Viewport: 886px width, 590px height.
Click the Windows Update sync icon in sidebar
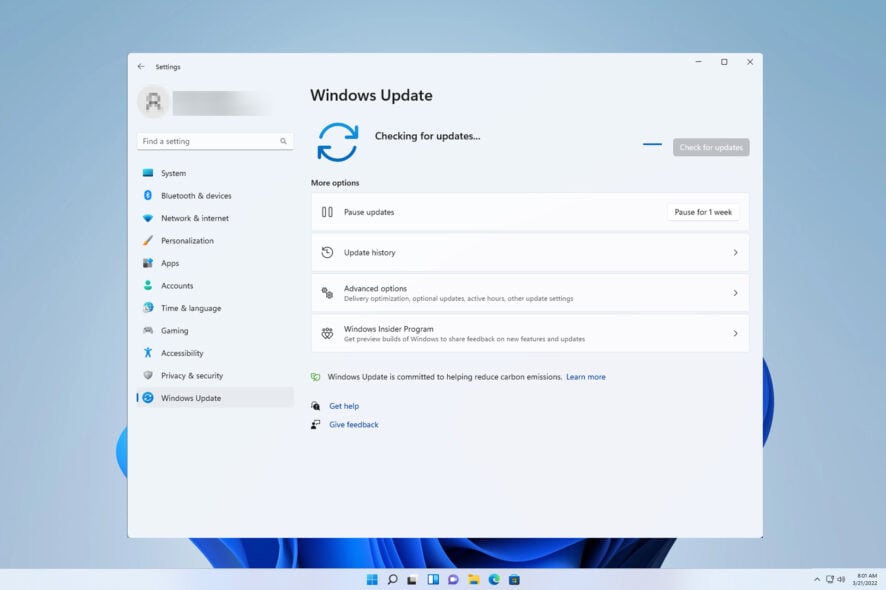148,398
